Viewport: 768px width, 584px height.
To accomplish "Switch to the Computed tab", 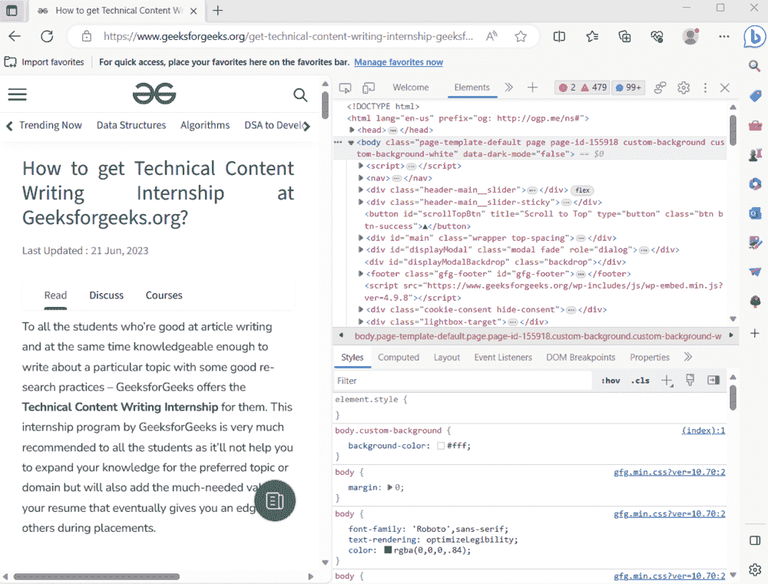I will point(399,357).
